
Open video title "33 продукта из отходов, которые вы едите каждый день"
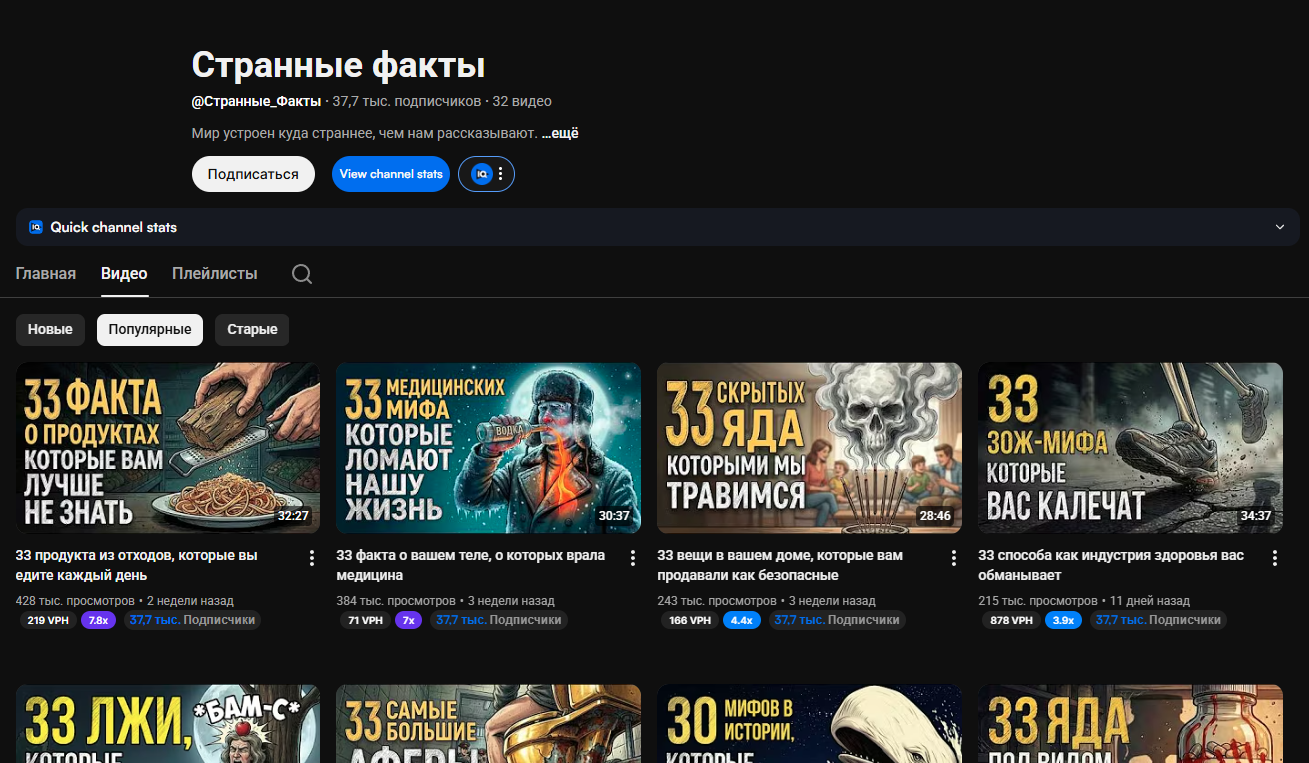(x=137, y=565)
